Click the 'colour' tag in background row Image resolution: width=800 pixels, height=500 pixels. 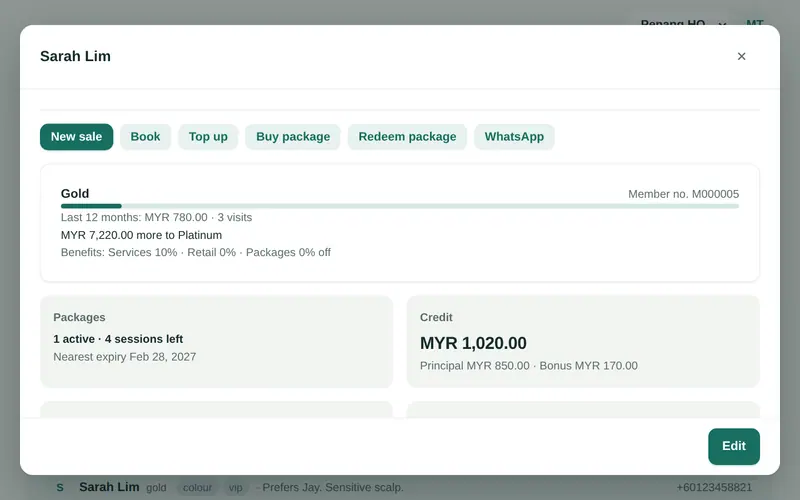pos(197,488)
